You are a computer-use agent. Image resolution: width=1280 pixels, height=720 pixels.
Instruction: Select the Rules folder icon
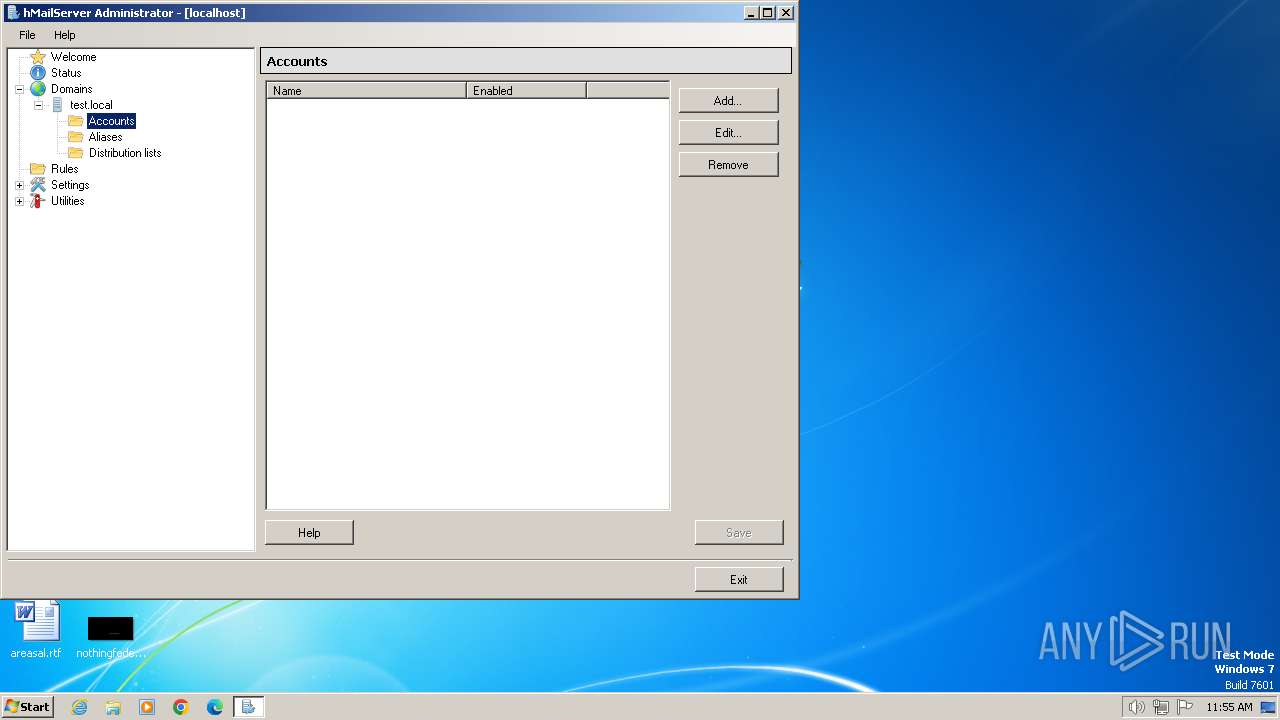[38, 169]
